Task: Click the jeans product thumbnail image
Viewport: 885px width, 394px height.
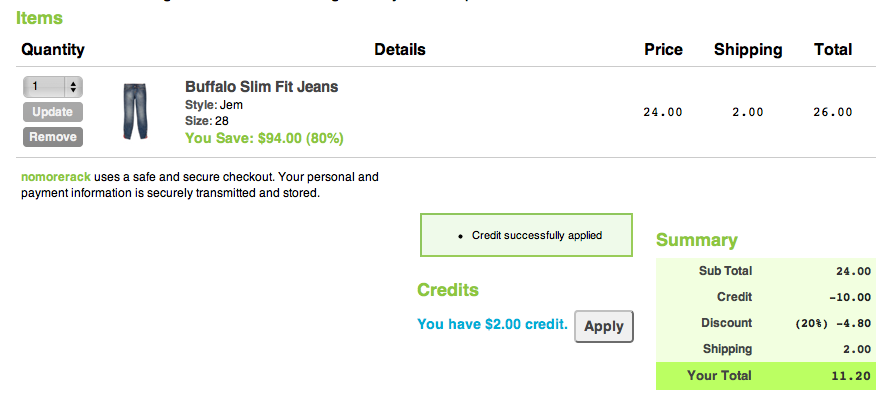Action: pos(135,112)
